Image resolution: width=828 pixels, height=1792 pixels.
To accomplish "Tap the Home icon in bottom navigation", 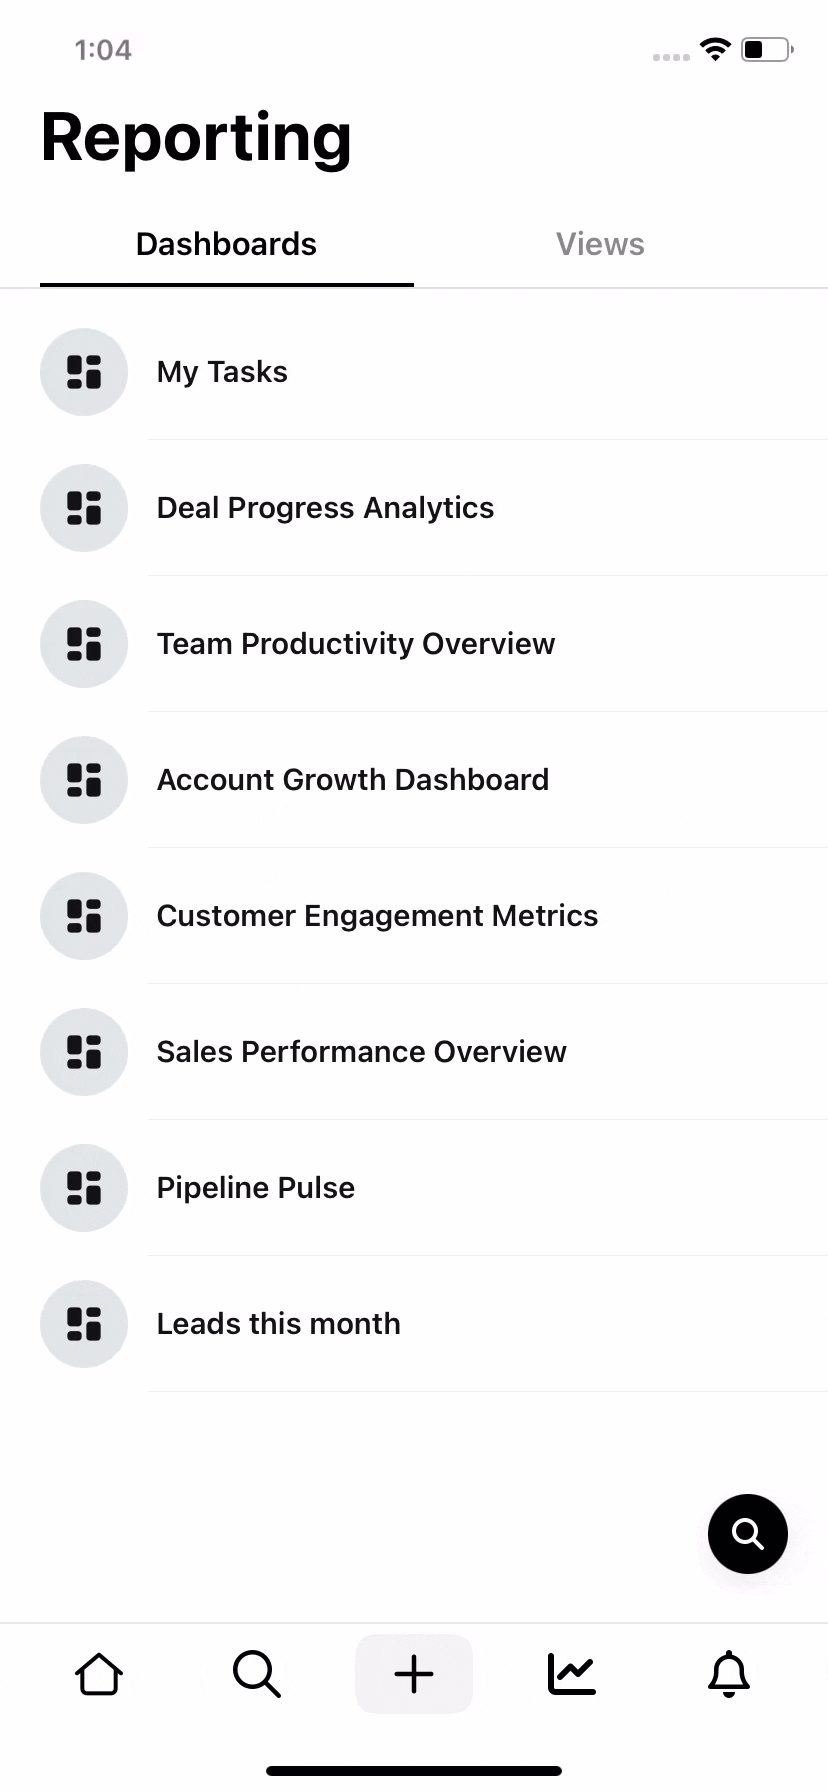I will coord(99,1674).
